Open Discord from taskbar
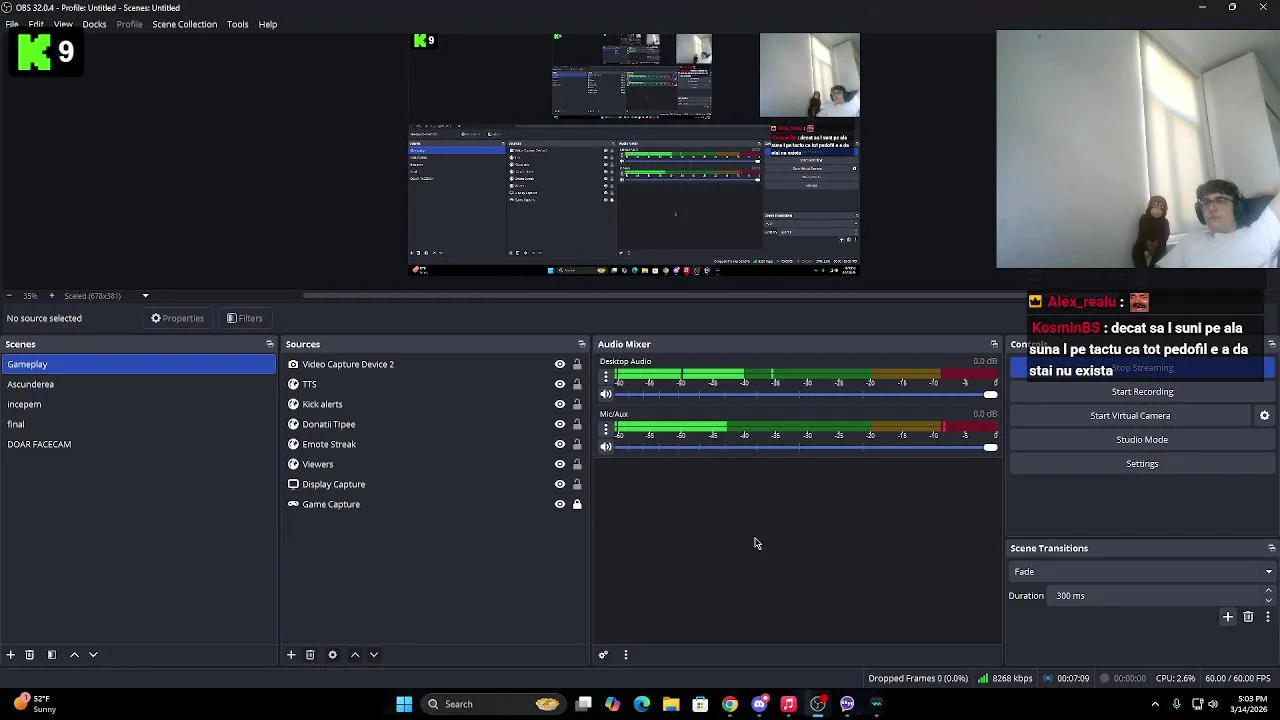The image size is (1280, 720). (x=759, y=704)
